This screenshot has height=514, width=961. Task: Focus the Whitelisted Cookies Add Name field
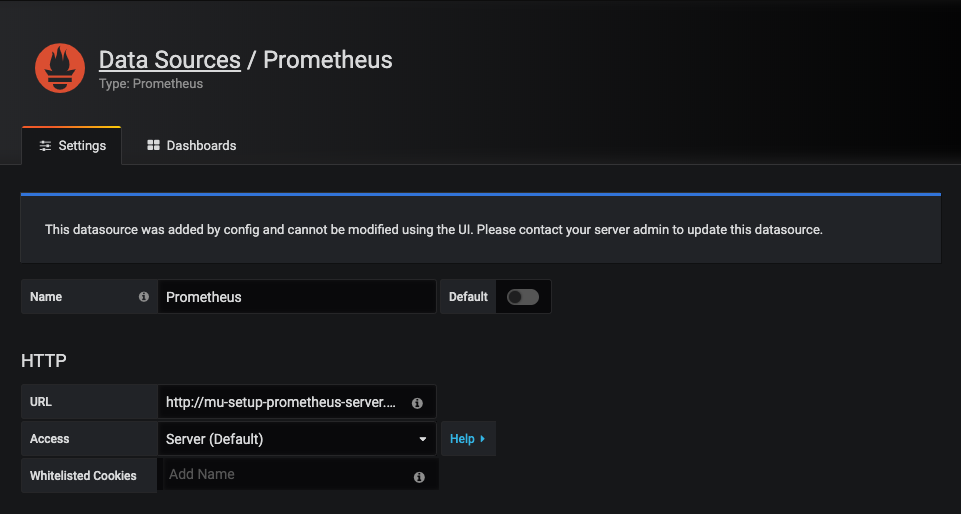[287, 475]
